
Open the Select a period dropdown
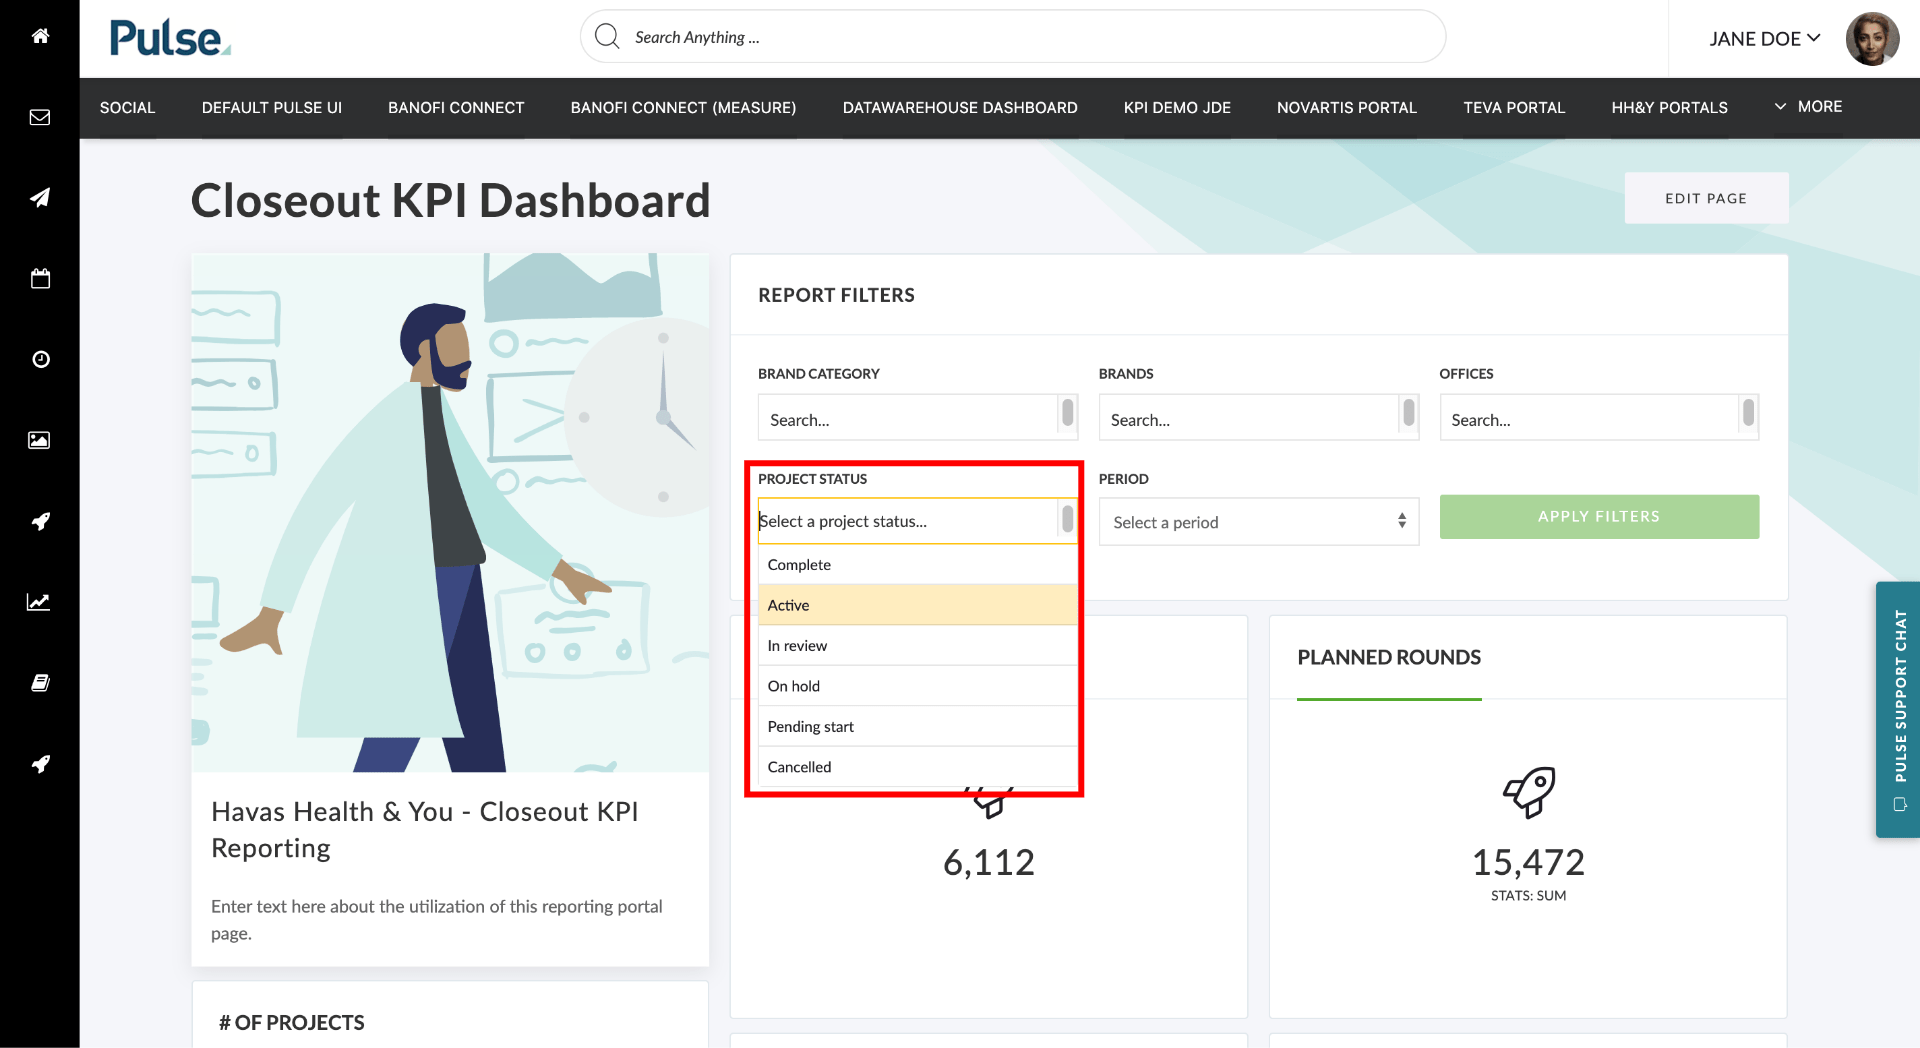click(1259, 522)
